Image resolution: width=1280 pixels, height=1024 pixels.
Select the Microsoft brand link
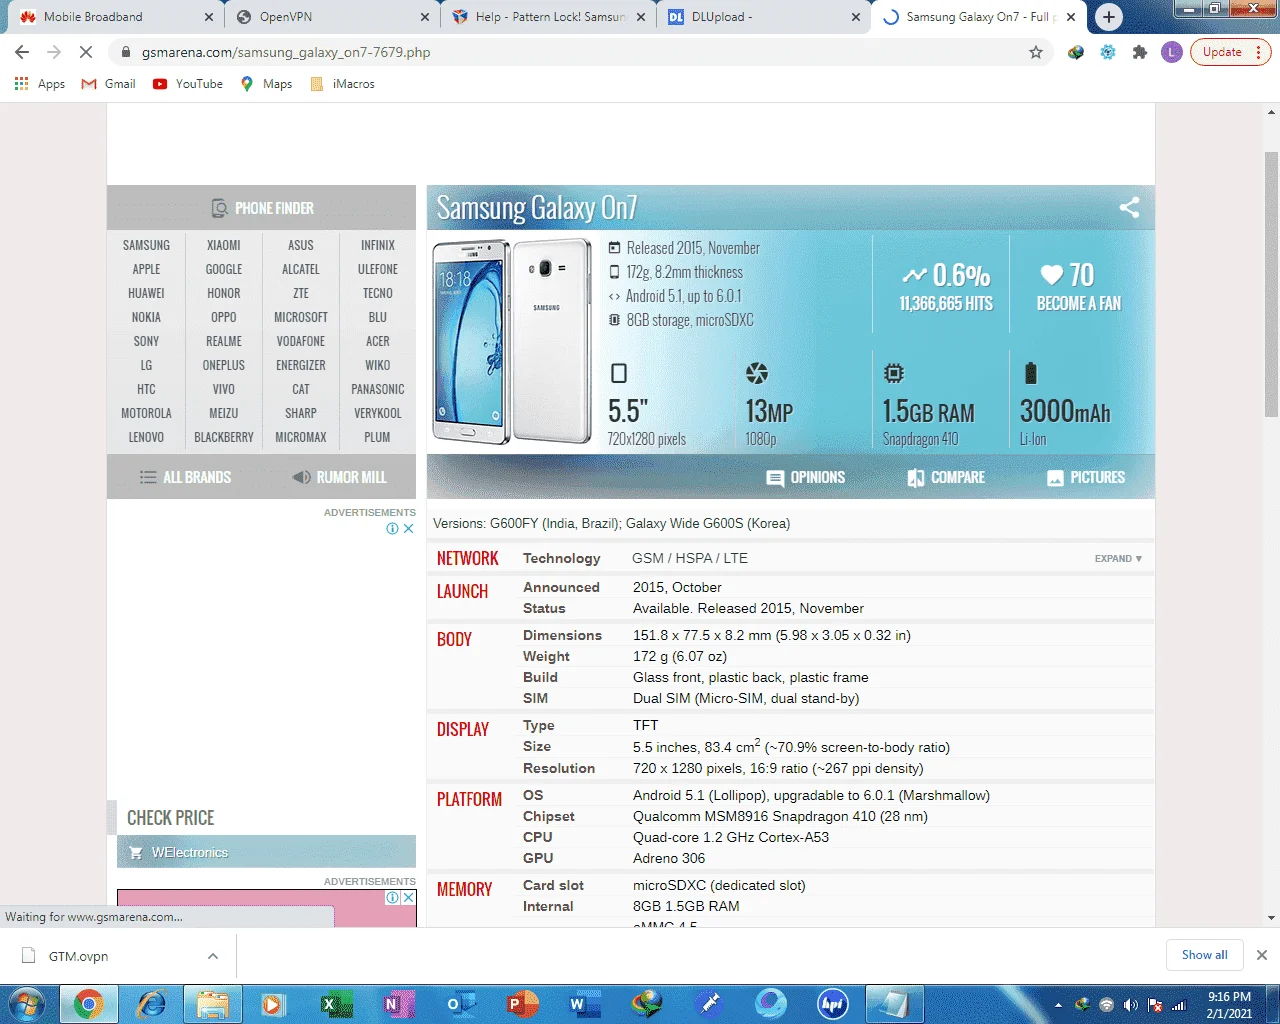pyautogui.click(x=300, y=317)
